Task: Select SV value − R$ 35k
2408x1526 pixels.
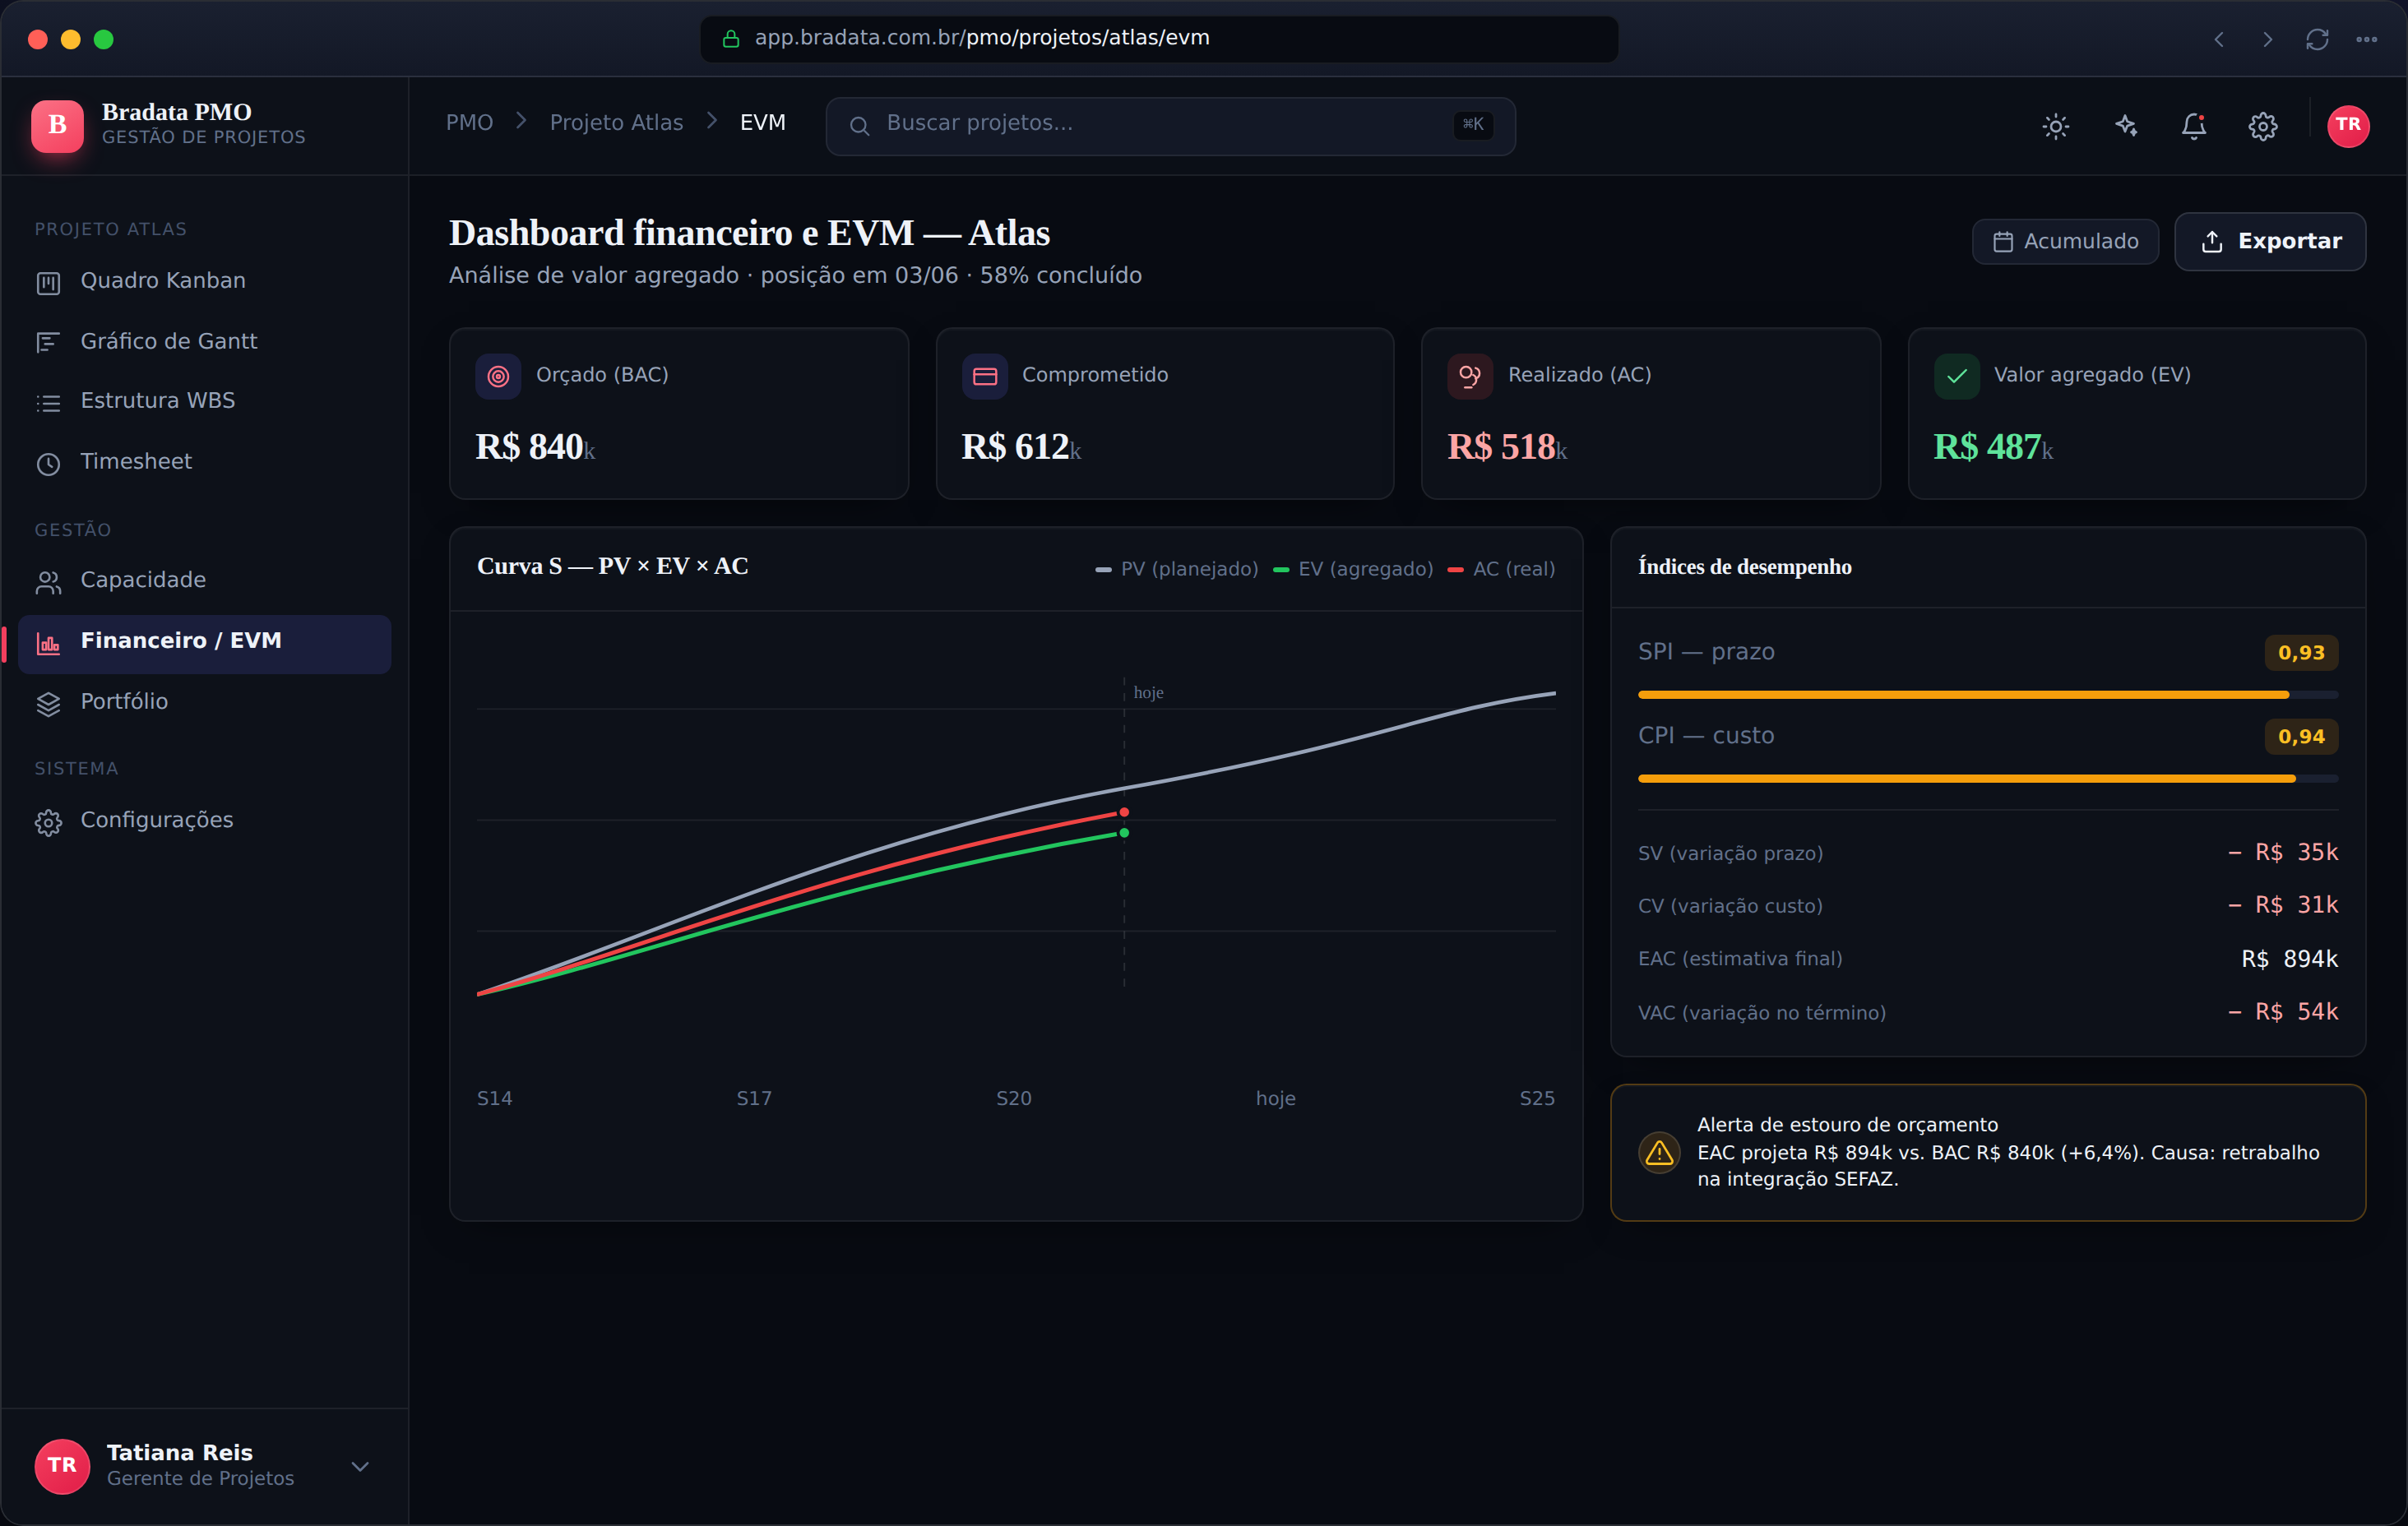Action: pyautogui.click(x=2283, y=852)
